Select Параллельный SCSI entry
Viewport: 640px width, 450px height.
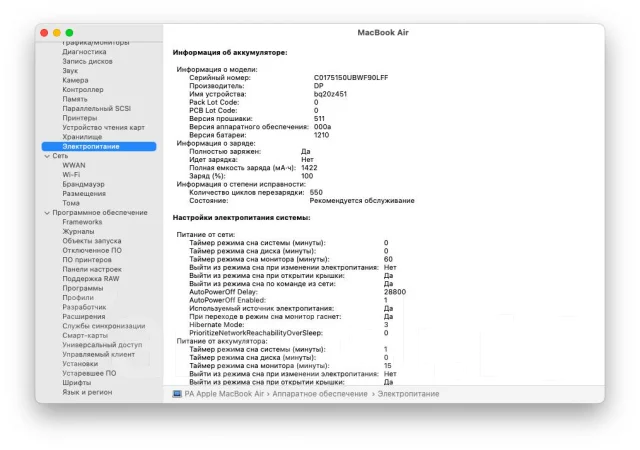tap(96, 108)
